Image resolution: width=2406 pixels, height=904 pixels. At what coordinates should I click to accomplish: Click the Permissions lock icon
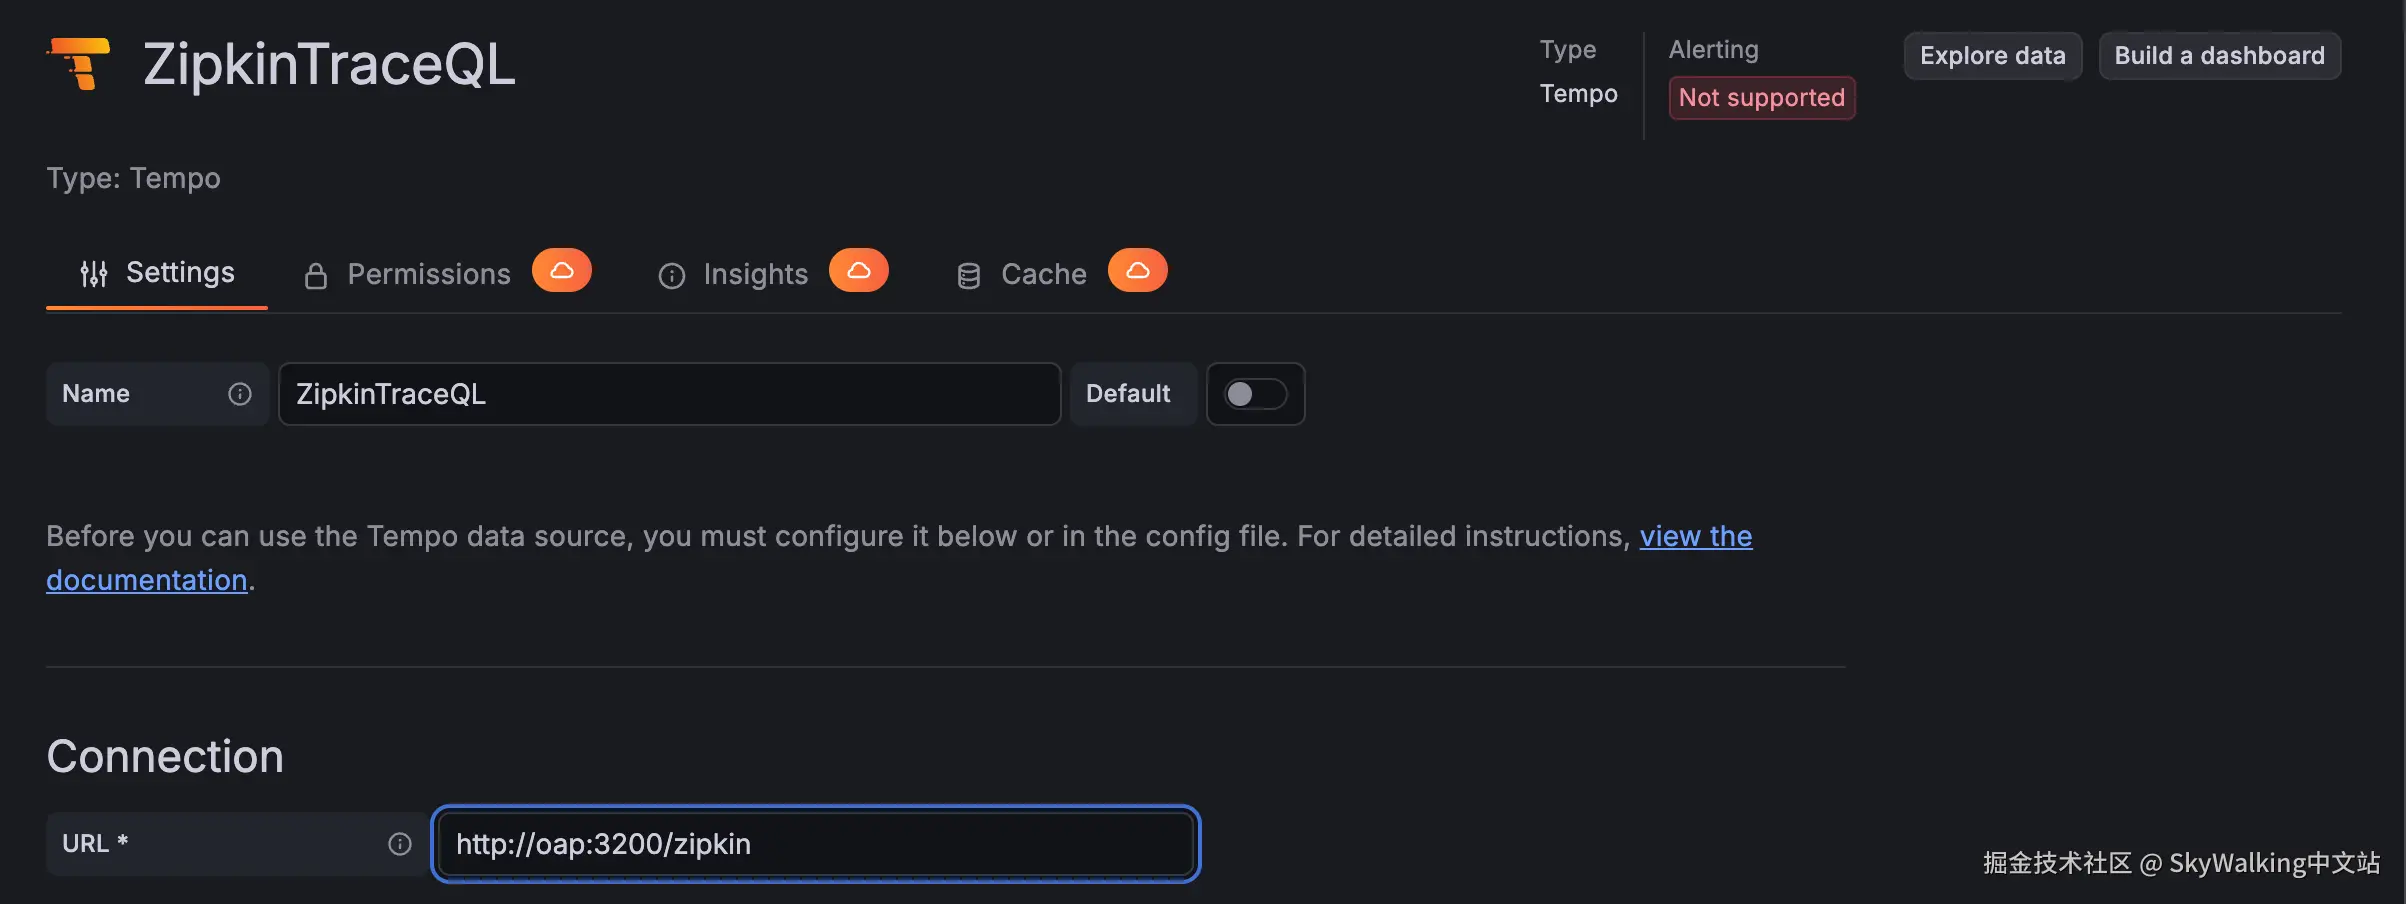coord(316,276)
